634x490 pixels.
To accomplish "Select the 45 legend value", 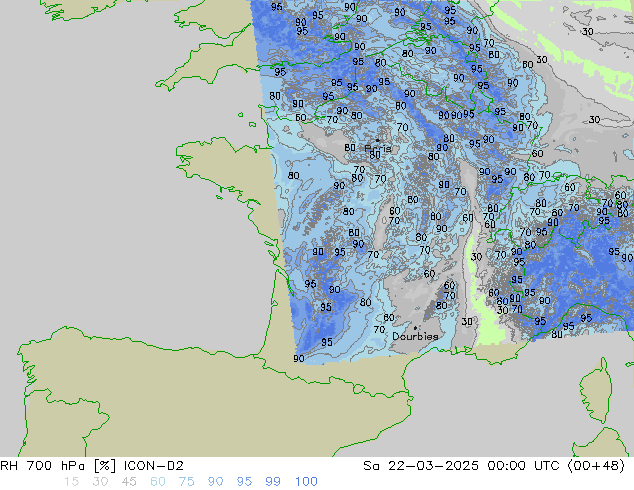I will pos(129,481).
